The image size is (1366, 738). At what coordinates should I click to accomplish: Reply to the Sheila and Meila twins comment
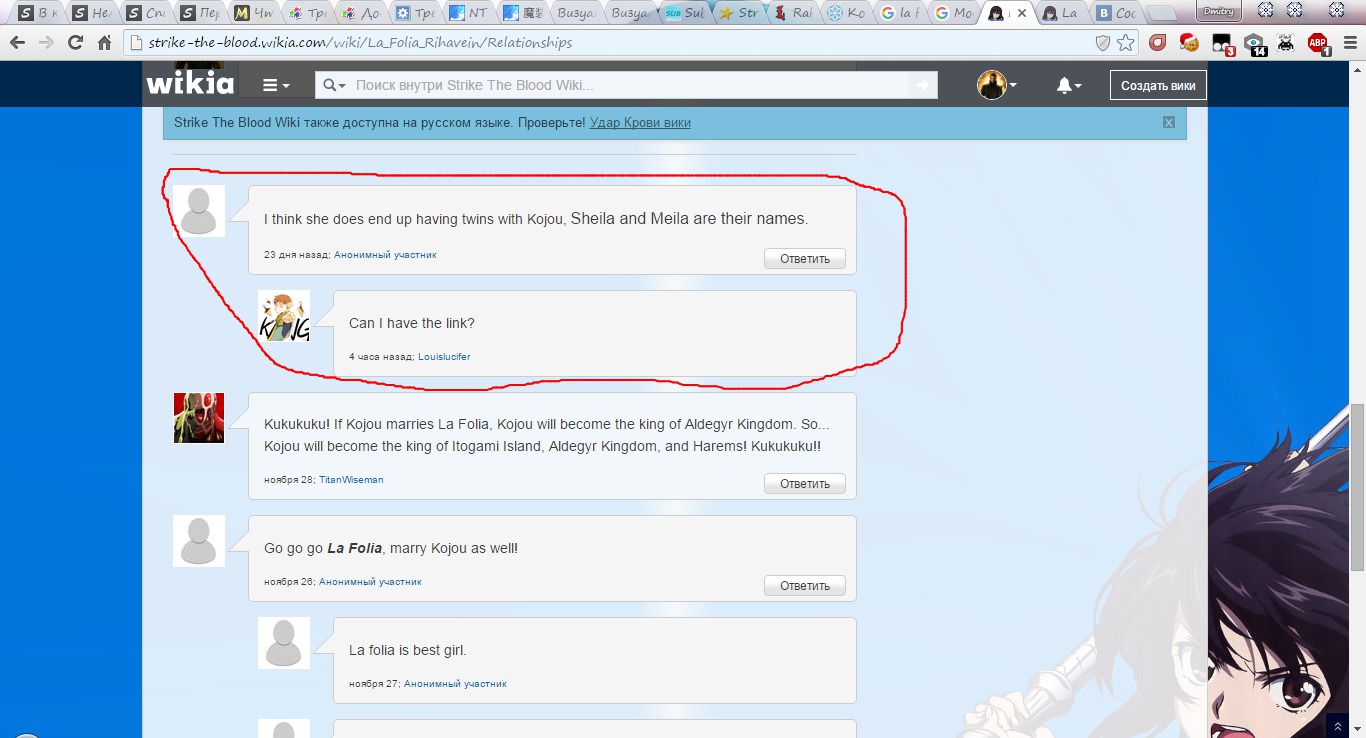tap(804, 259)
